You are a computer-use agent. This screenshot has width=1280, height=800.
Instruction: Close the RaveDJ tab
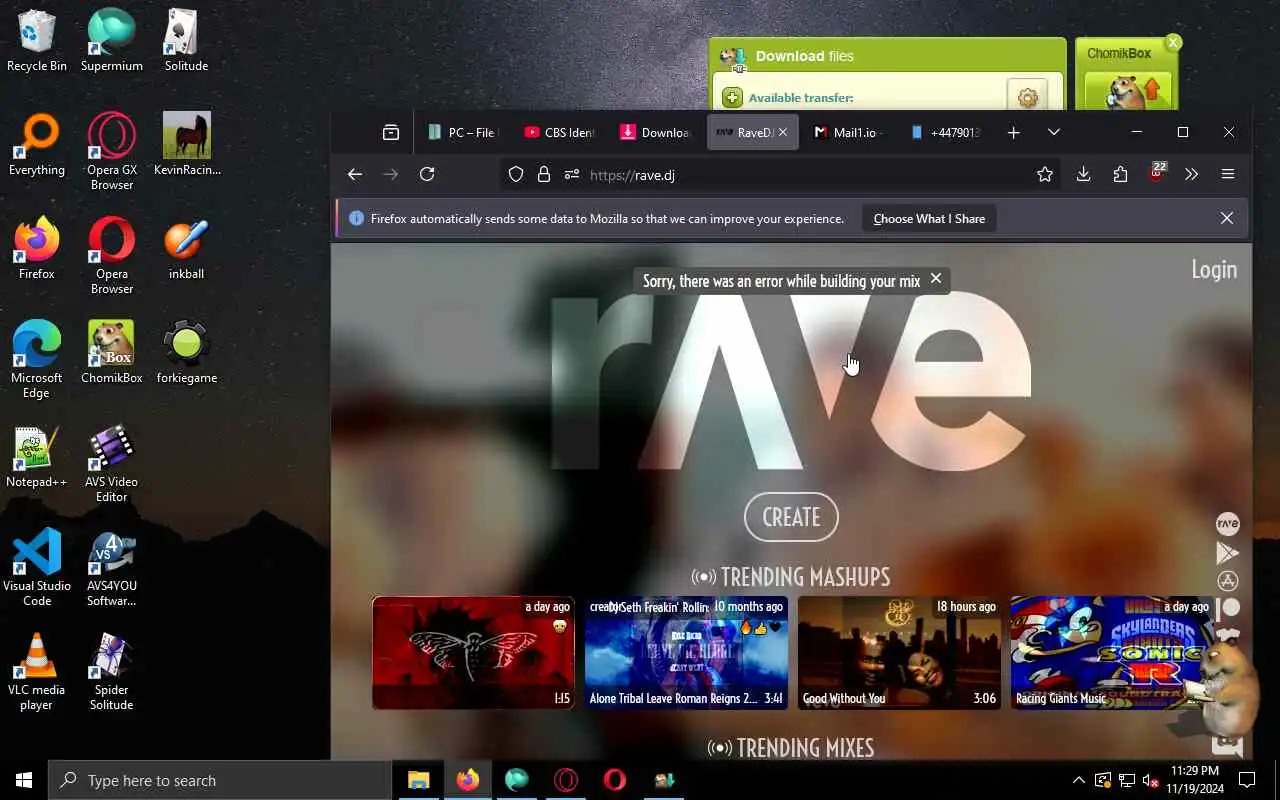click(x=783, y=132)
